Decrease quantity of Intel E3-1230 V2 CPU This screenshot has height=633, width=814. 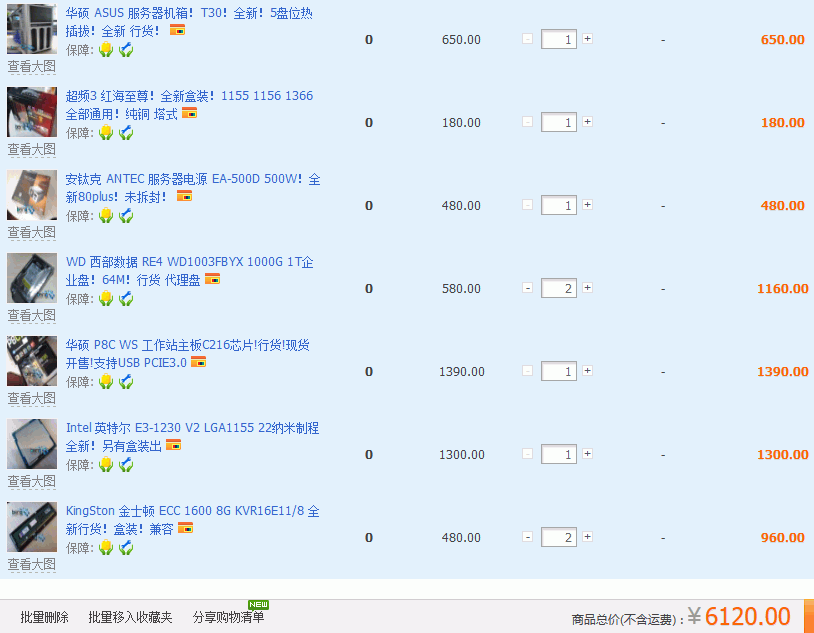[527, 454]
